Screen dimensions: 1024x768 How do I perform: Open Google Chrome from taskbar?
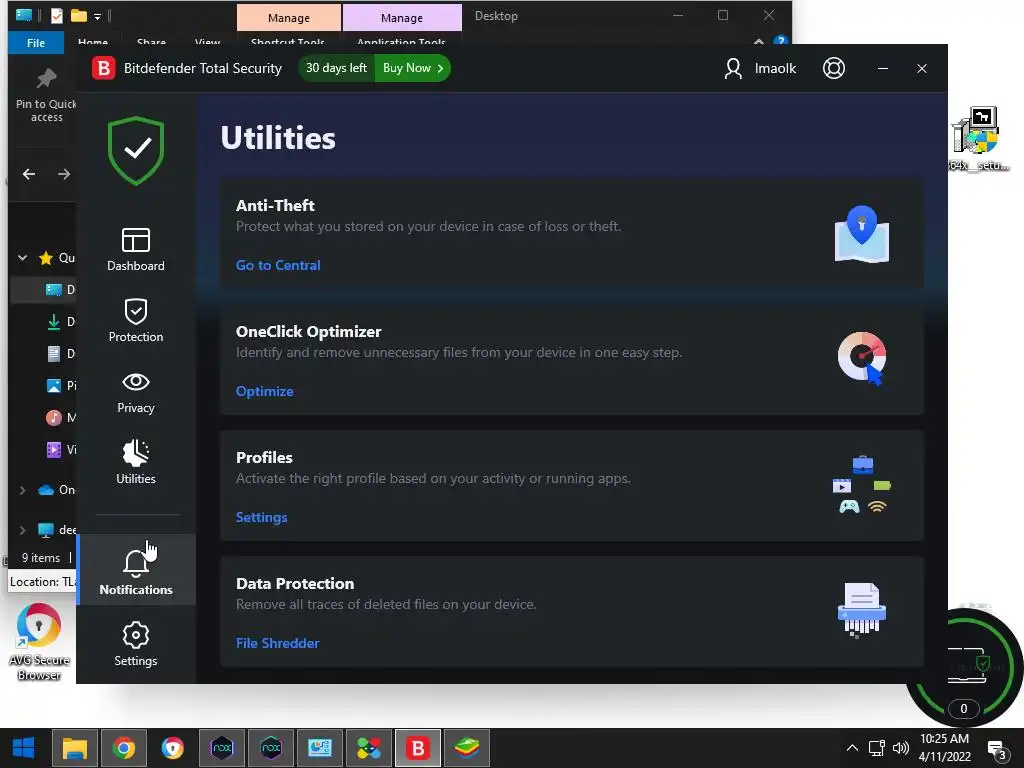tap(123, 748)
